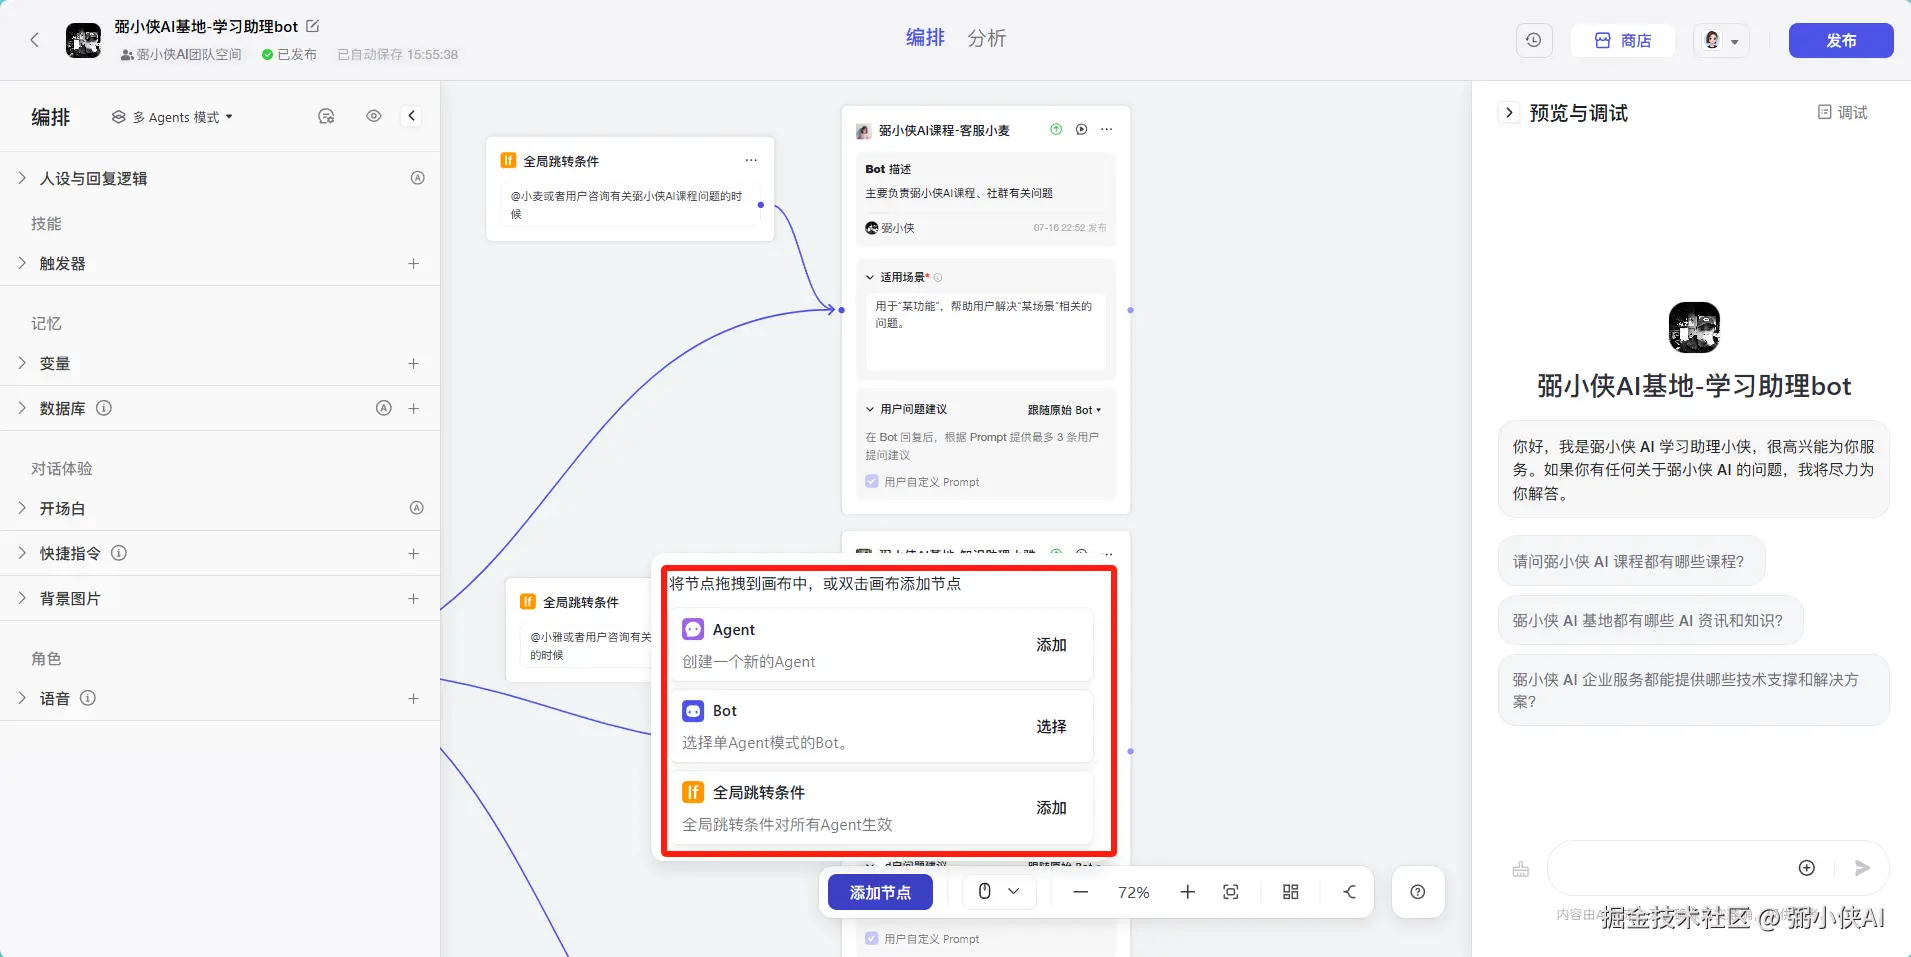
Task: Expand the 快捷指令 section
Action: pos(22,553)
